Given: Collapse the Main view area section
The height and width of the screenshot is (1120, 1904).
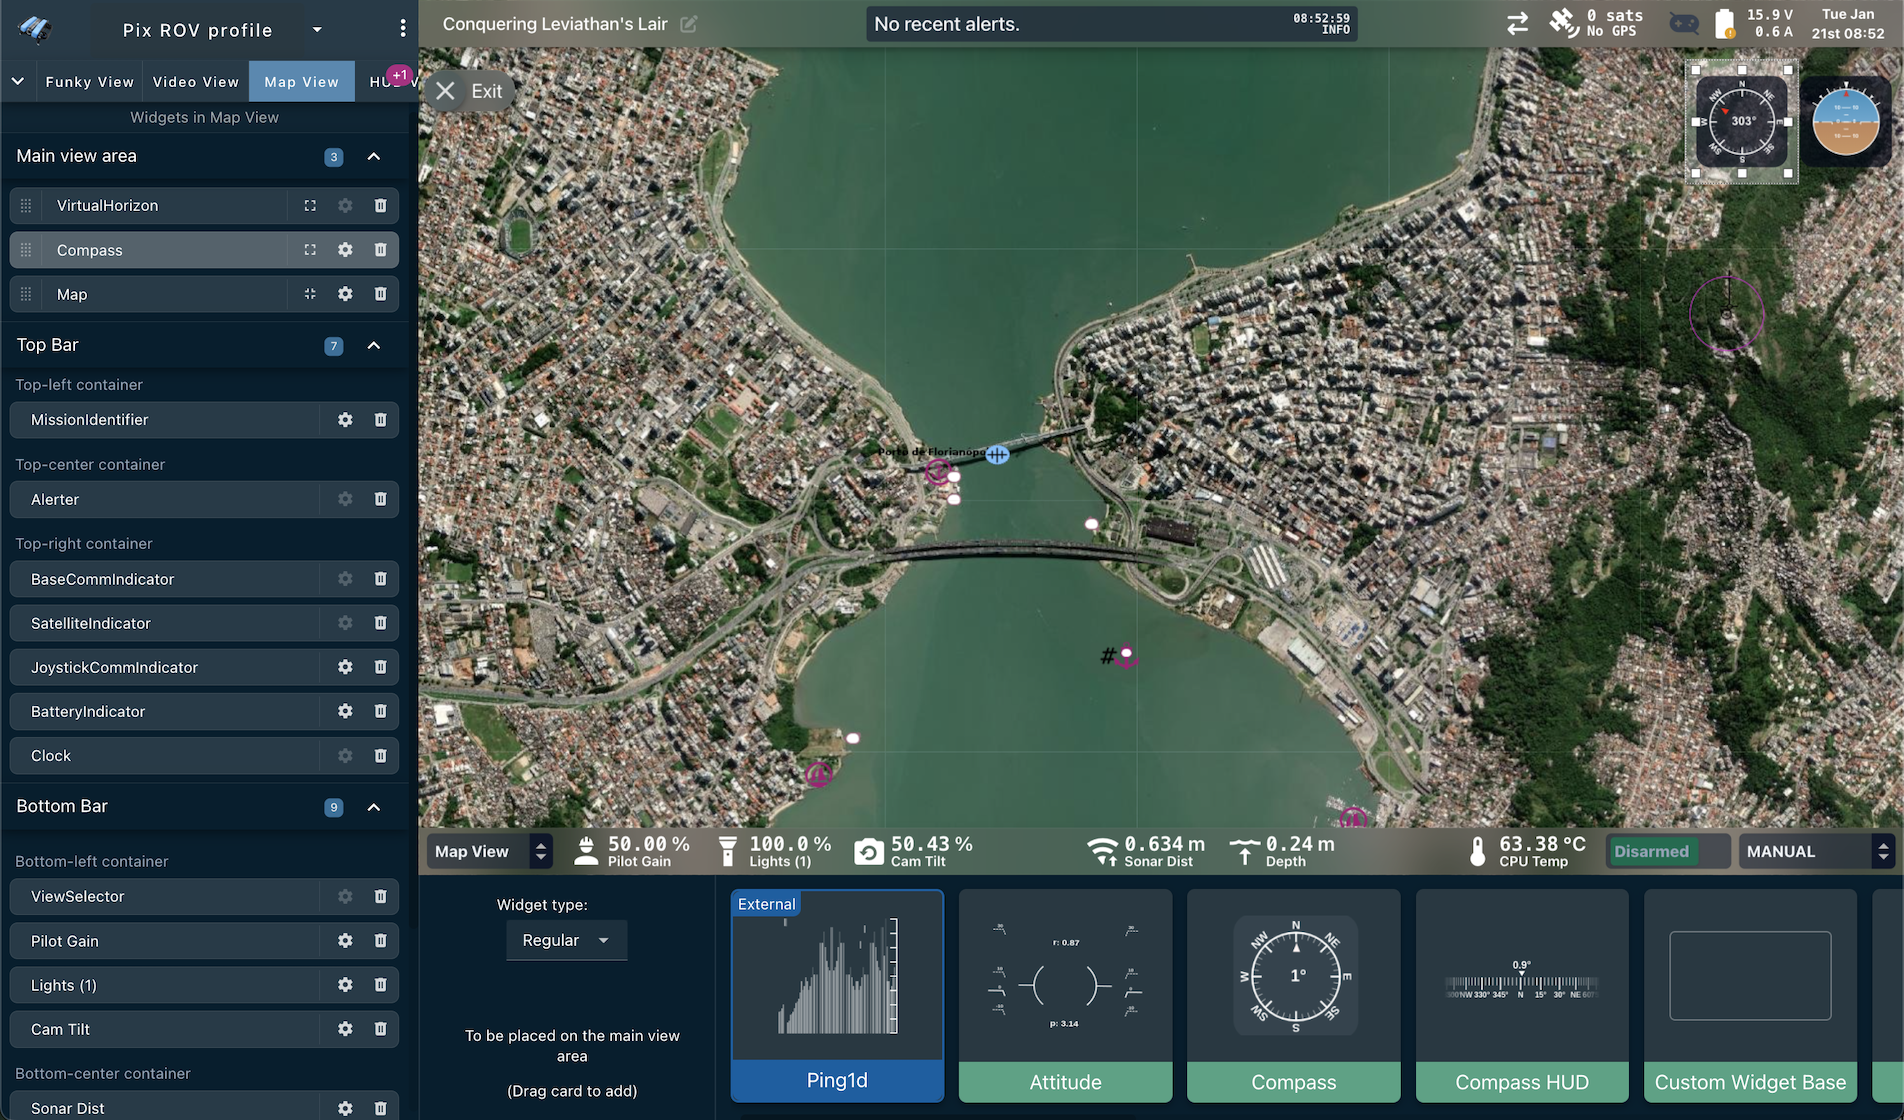Looking at the screenshot, I should (374, 157).
